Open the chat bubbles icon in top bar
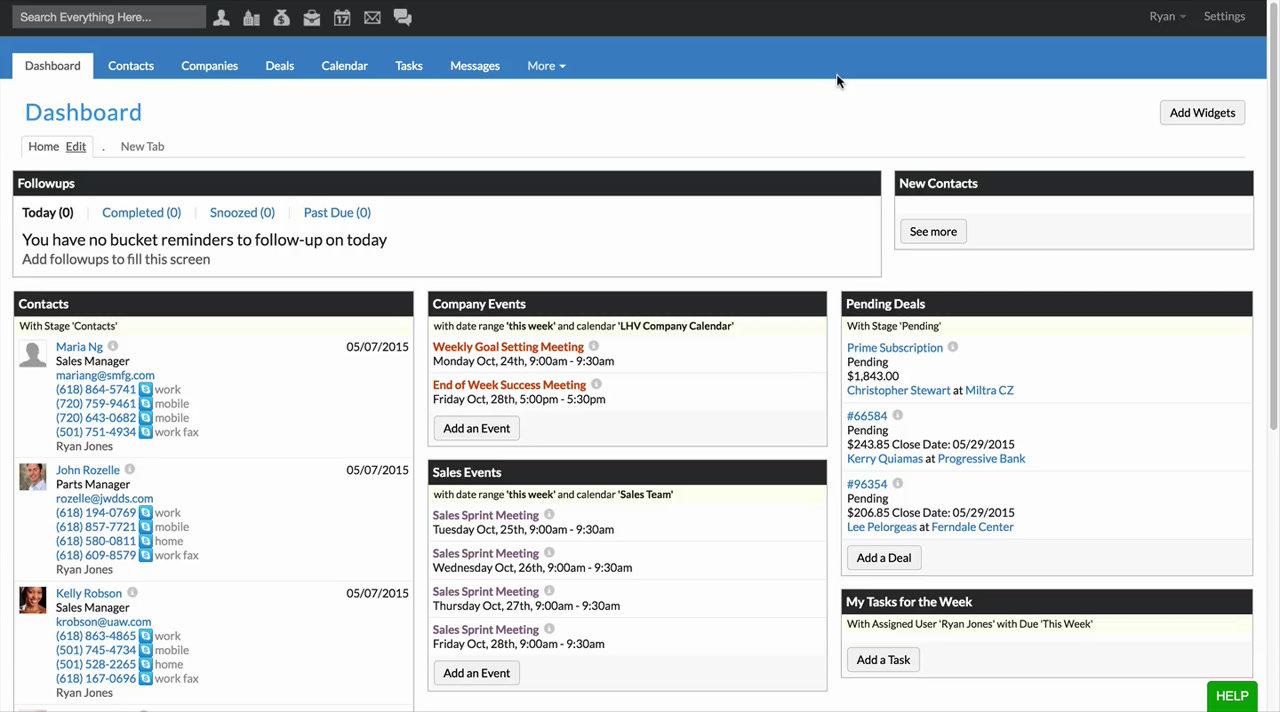Viewport: 1280px width, 712px height. pos(402,17)
